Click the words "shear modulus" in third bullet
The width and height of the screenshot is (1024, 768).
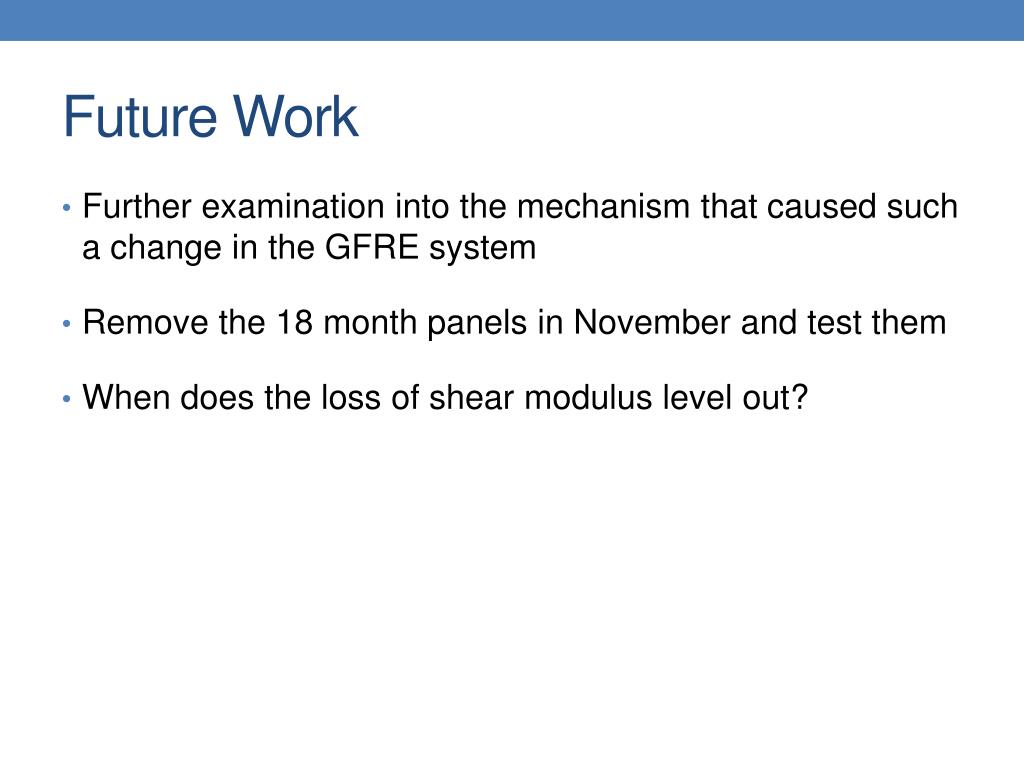(x=540, y=397)
